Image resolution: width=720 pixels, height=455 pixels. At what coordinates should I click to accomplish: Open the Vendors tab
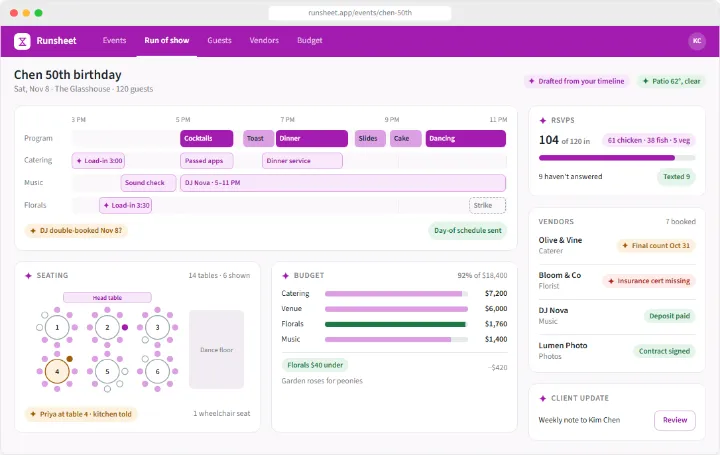click(264, 40)
